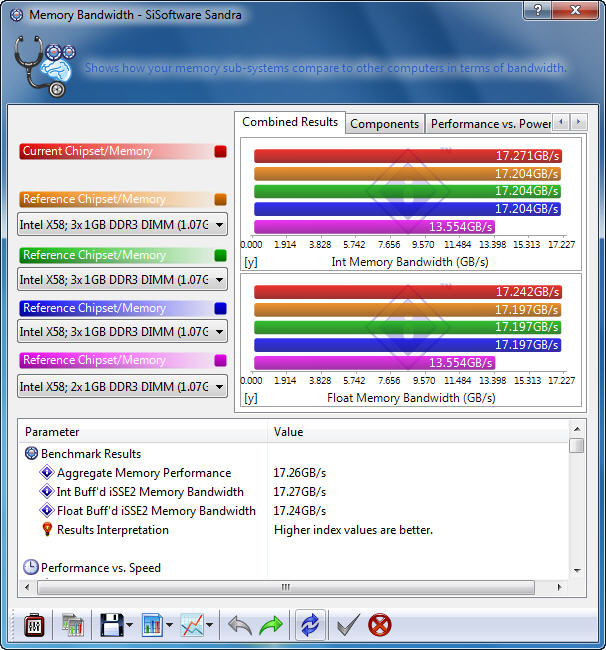The width and height of the screenshot is (606, 650).
Task: Click the line graph icon in toolbar
Action: (x=192, y=625)
